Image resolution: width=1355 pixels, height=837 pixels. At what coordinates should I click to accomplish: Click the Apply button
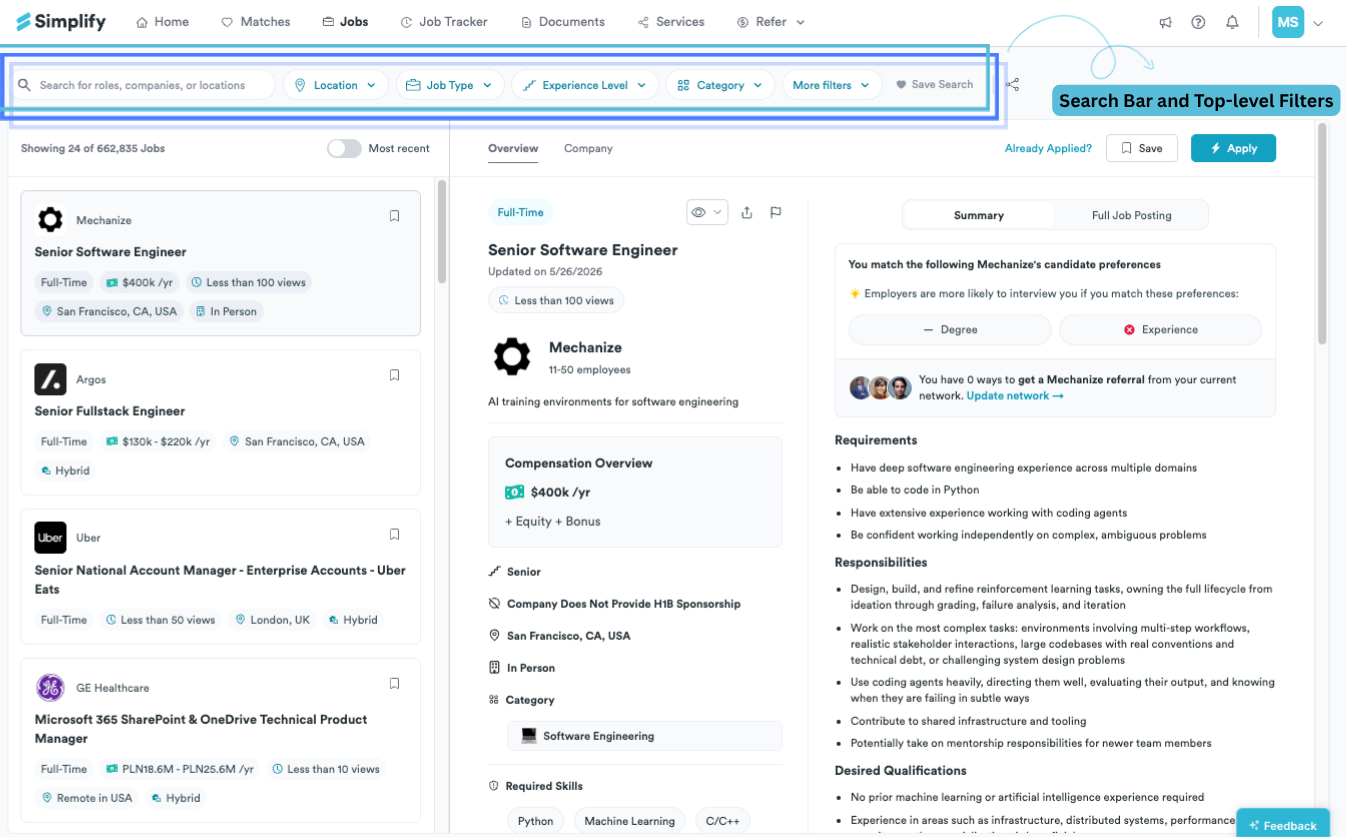(x=1233, y=148)
